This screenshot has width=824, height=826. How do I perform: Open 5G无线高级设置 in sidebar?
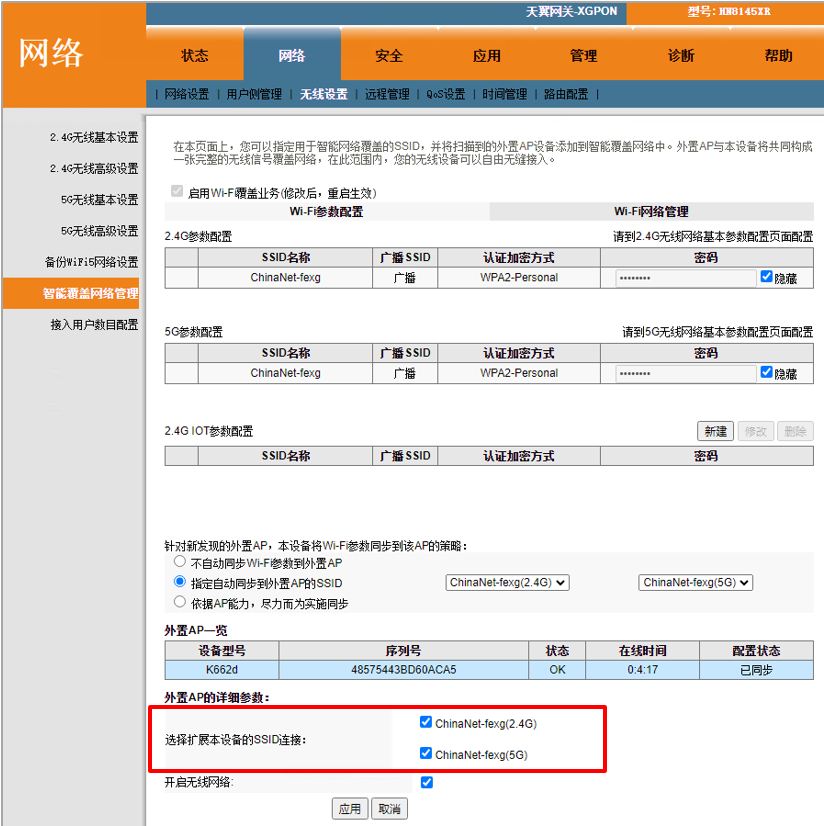tap(100, 231)
